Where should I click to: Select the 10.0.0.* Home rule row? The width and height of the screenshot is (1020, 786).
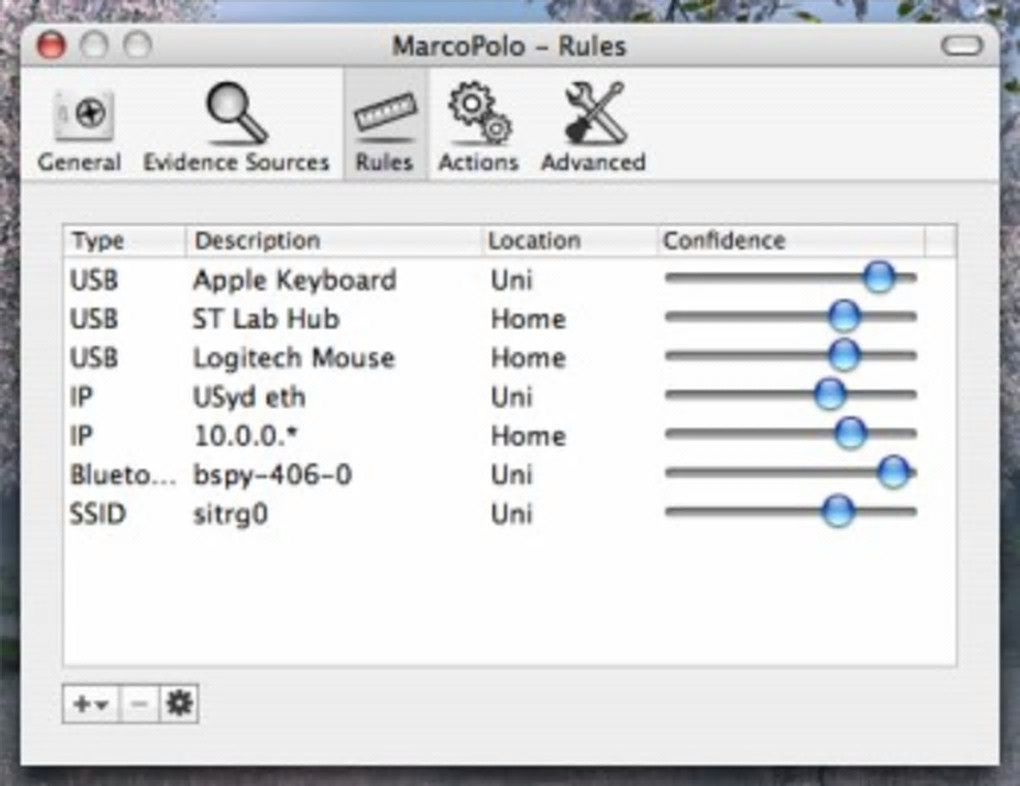[509, 435]
